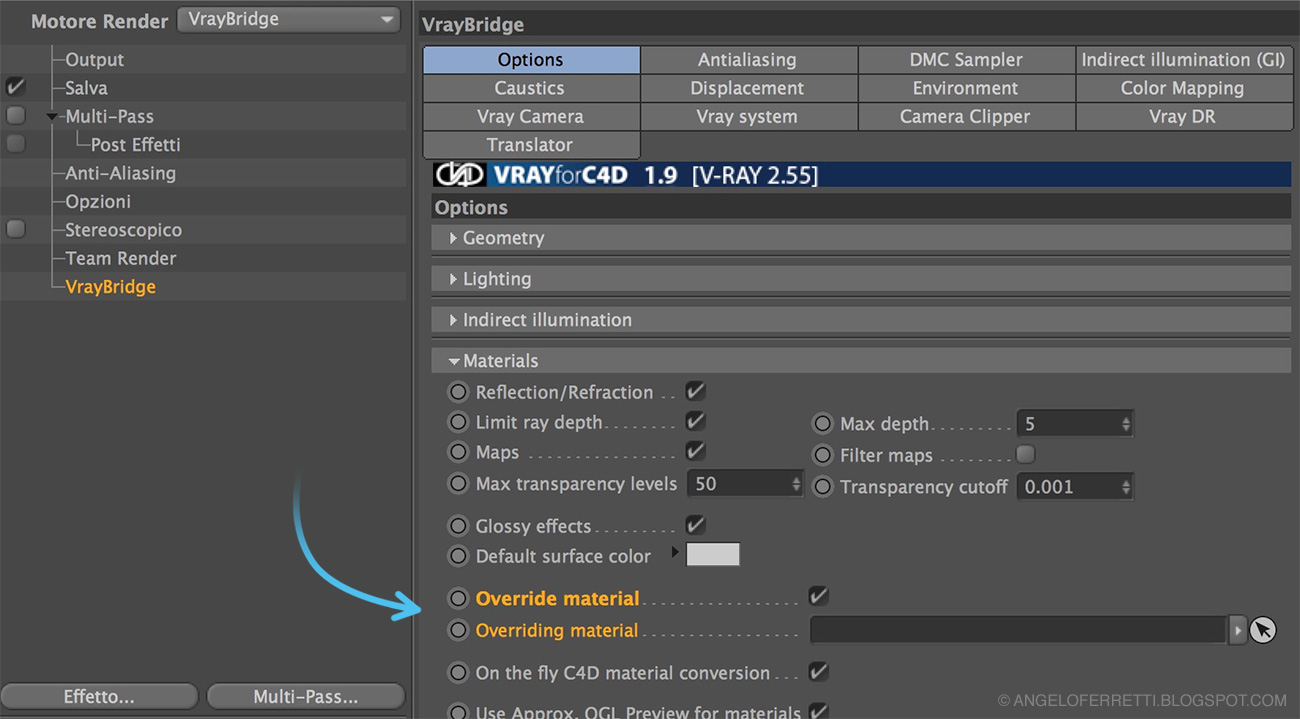Open the DMC Sampler tab
Viewport: 1300px width, 719px height.
click(x=966, y=60)
